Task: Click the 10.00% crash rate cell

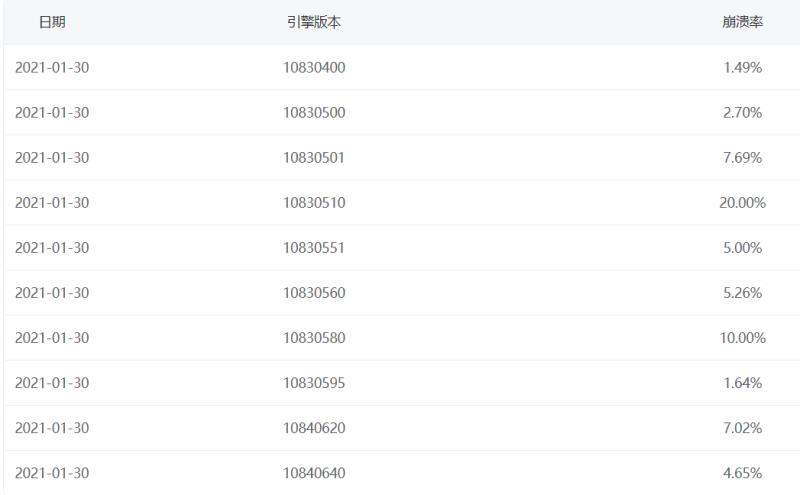Action: coord(742,338)
